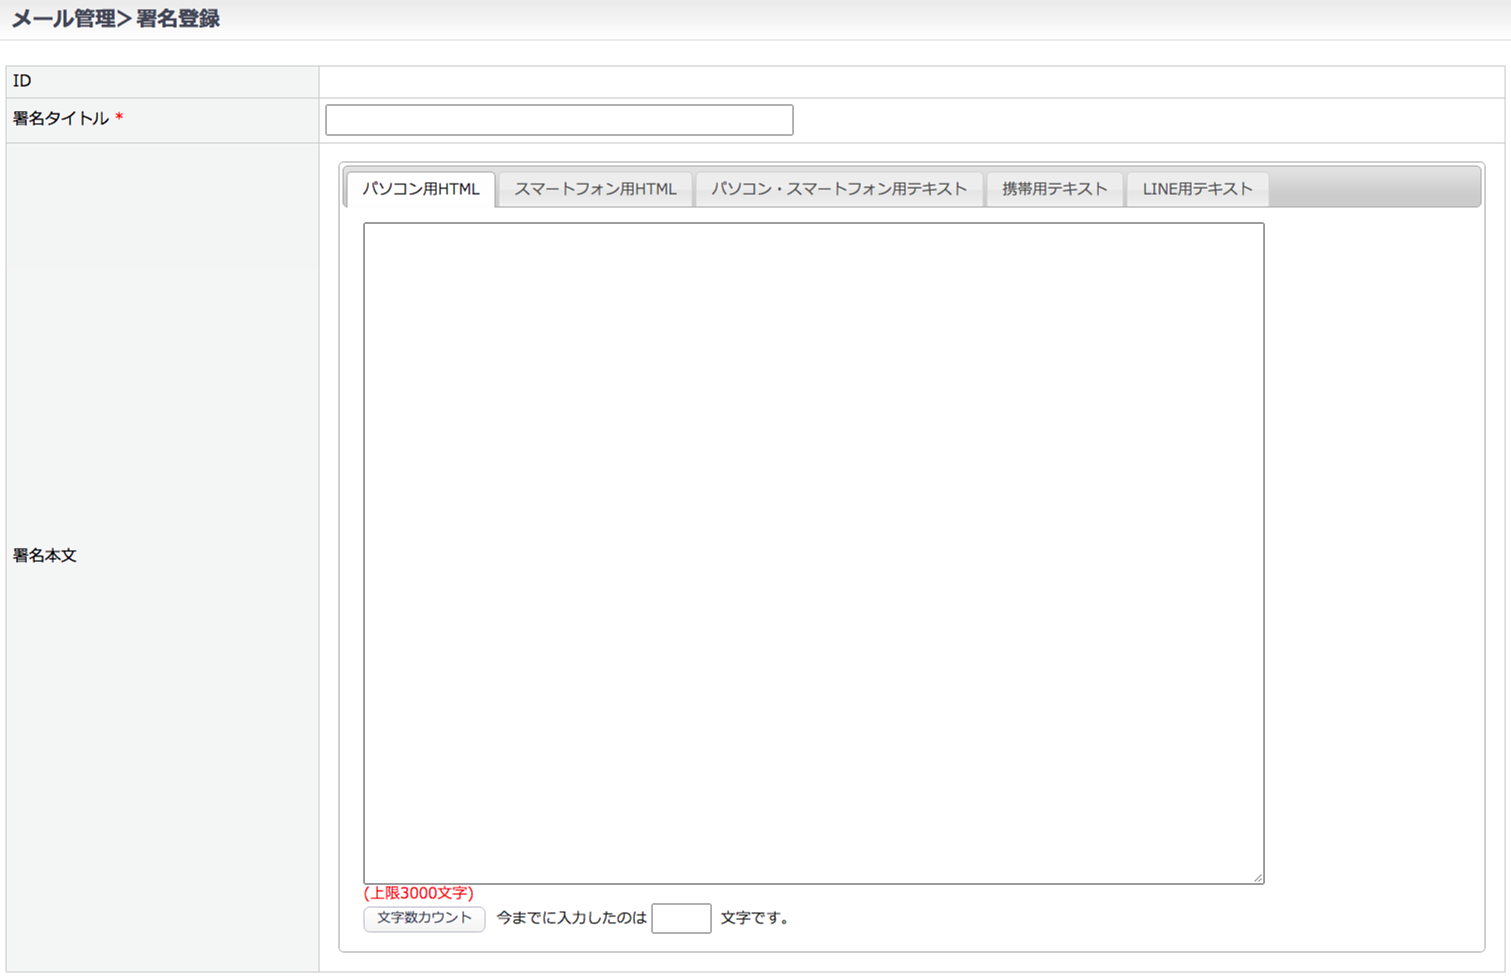Switch to the 携帯用テキスト tab
Screen dimensions: 1511x978
[x=1054, y=189]
